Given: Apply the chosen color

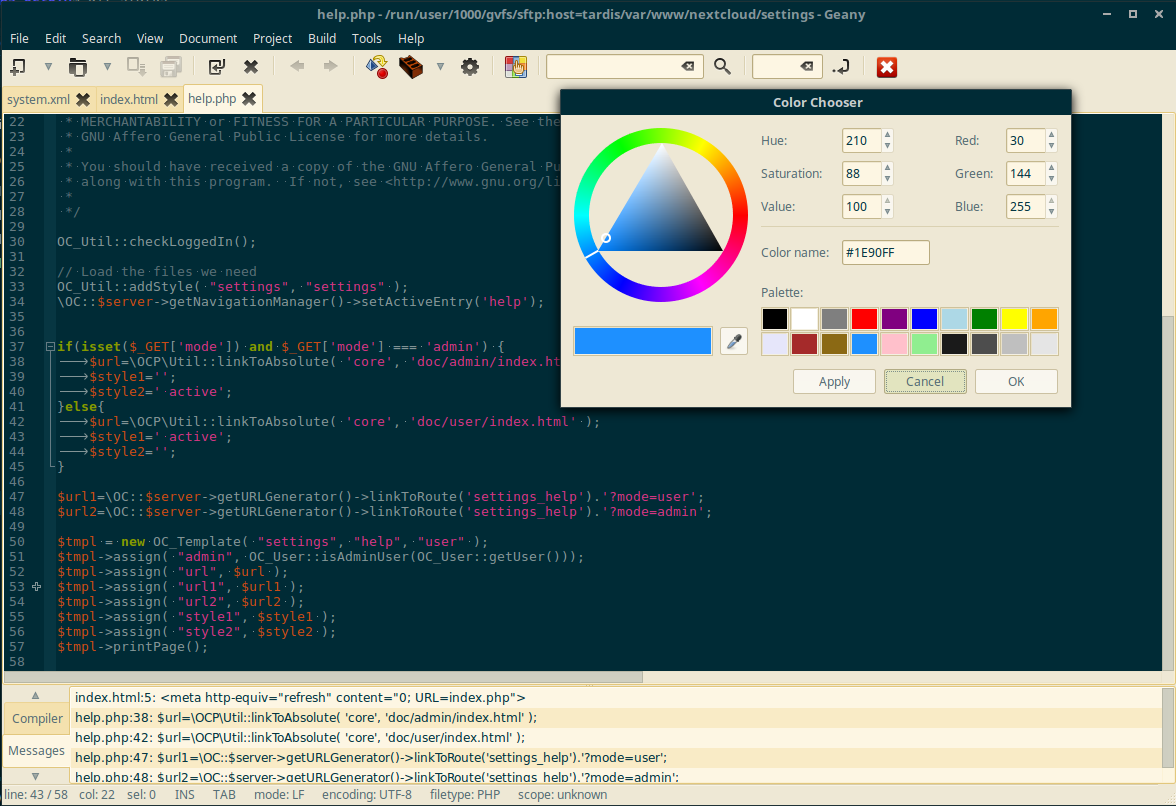Looking at the screenshot, I should pos(834,381).
